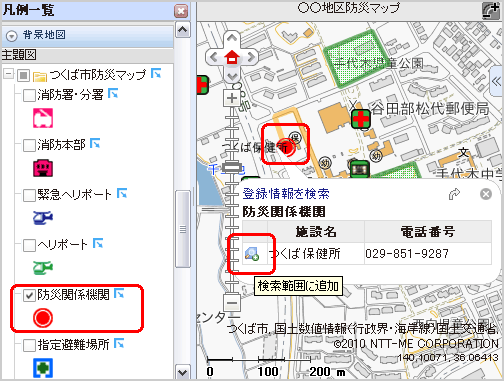Image resolution: width=504 pixels, height=381 pixels.
Task: Click the zoom level slider handle
Action: click(x=232, y=167)
